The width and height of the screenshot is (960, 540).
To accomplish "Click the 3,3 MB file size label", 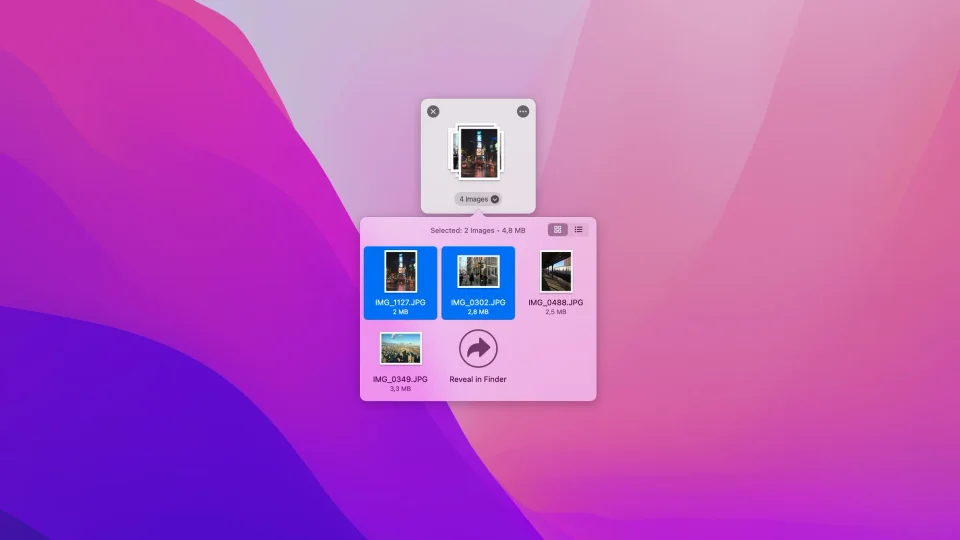I will [400, 389].
